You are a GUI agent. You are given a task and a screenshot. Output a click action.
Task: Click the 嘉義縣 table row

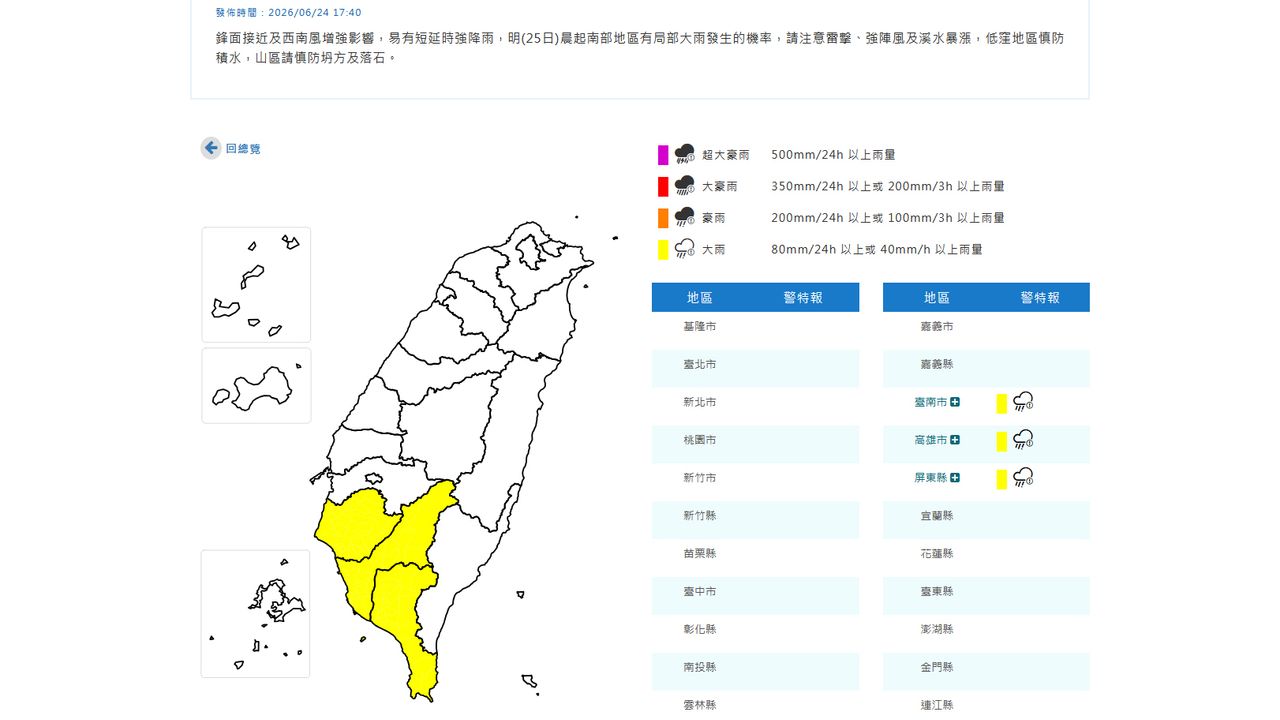[986, 368]
